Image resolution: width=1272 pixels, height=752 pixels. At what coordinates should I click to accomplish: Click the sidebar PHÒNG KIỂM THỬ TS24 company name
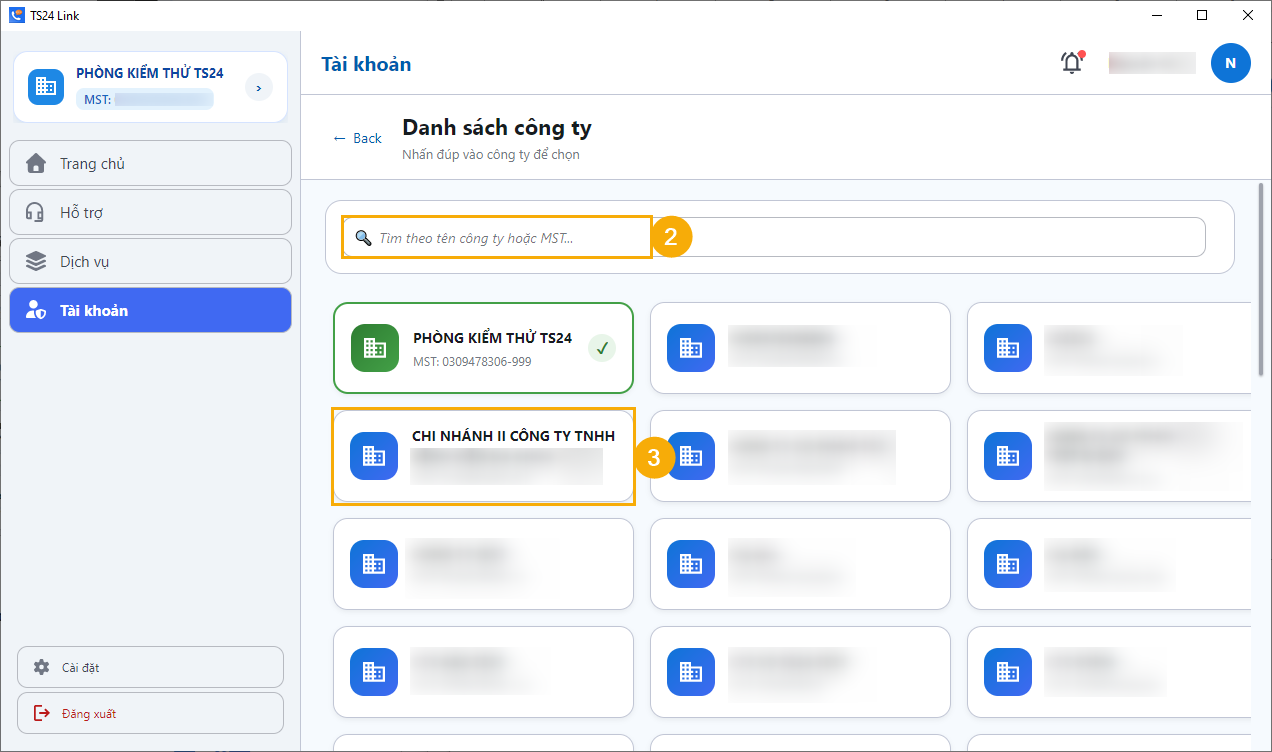[150, 73]
